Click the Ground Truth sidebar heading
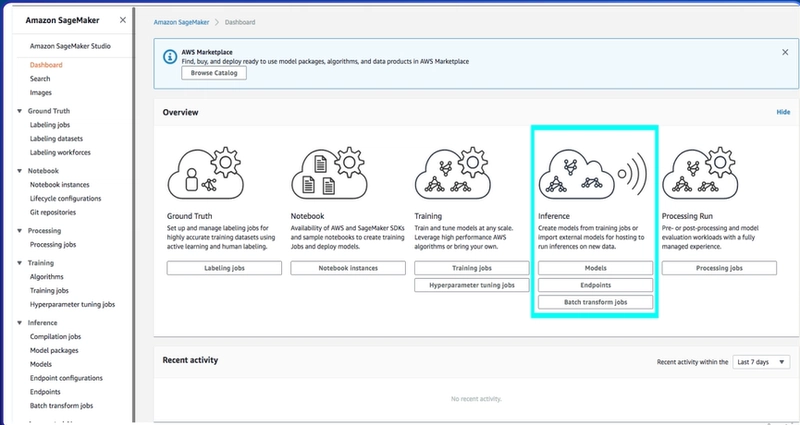 tap(48, 111)
